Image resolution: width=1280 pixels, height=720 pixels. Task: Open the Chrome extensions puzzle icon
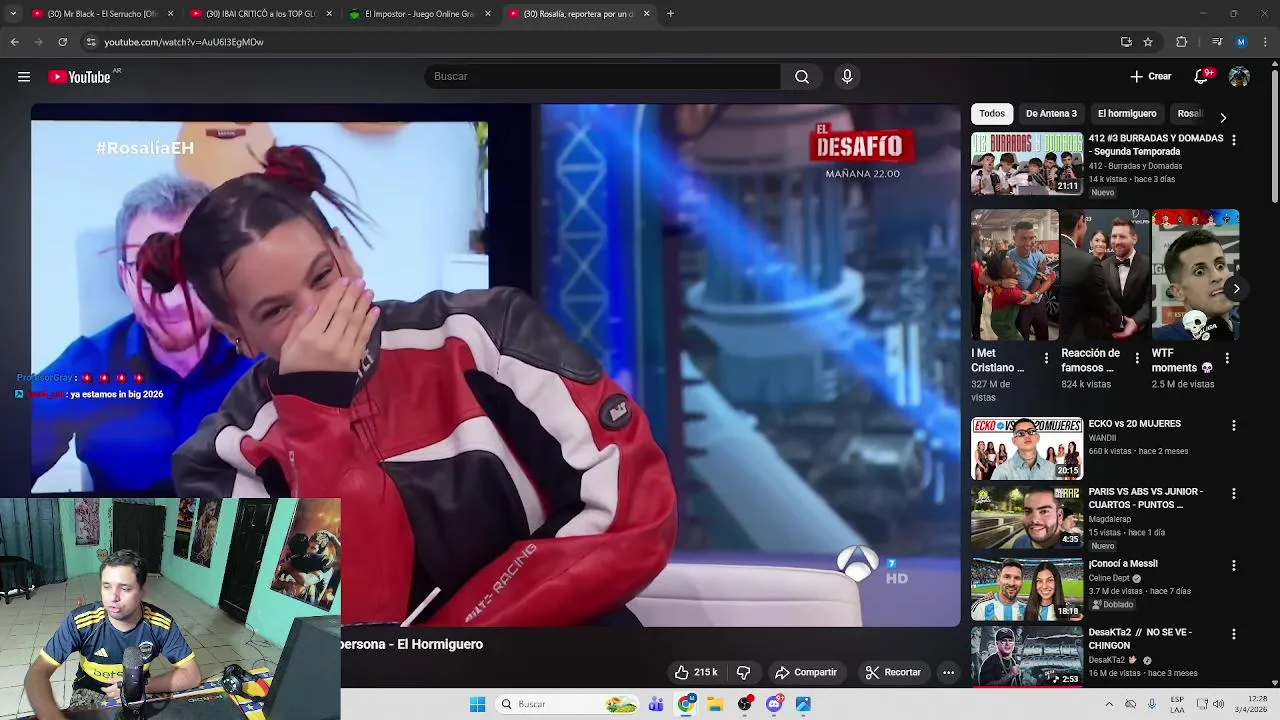point(1181,42)
